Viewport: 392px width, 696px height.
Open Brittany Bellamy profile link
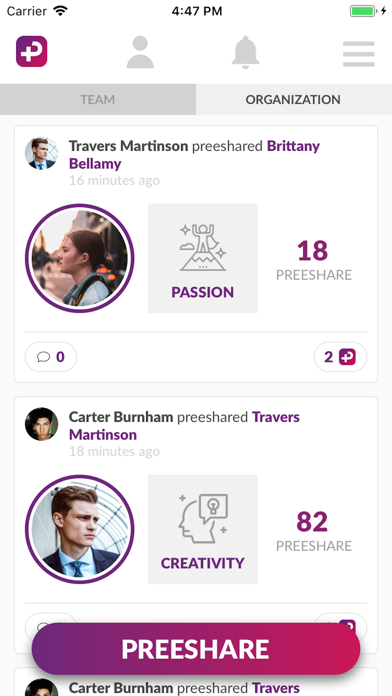(x=194, y=154)
